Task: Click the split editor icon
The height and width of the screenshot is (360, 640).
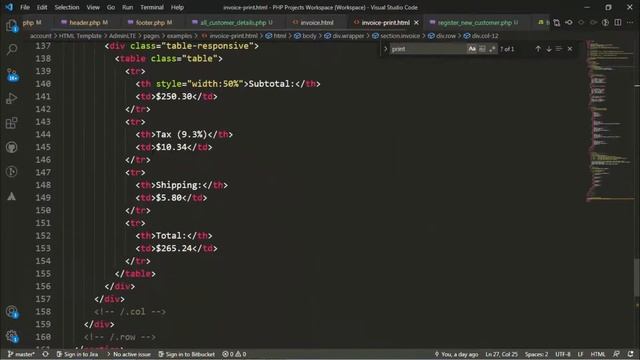Action: pyautogui.click(x=618, y=23)
